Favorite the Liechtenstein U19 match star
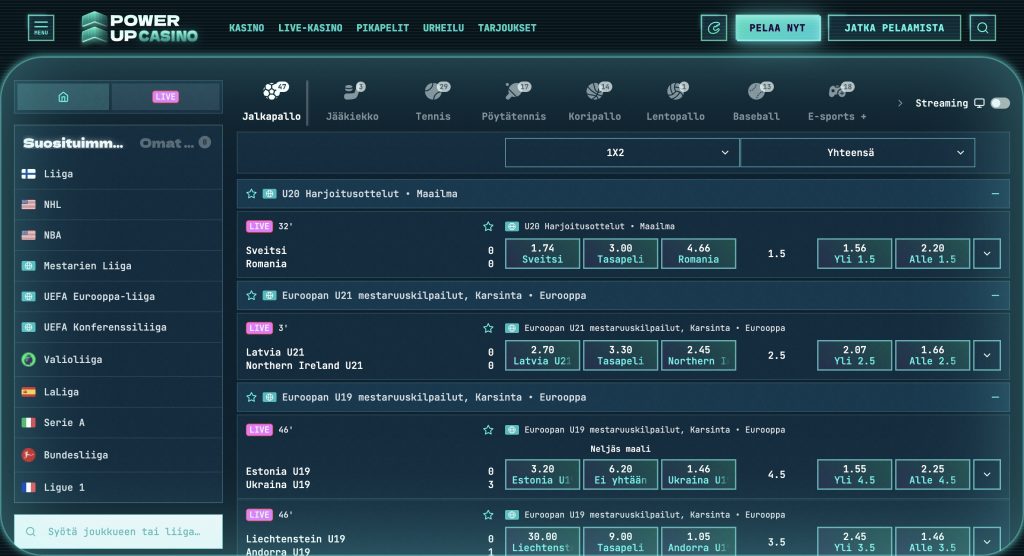This screenshot has width=1024, height=556. [488, 515]
